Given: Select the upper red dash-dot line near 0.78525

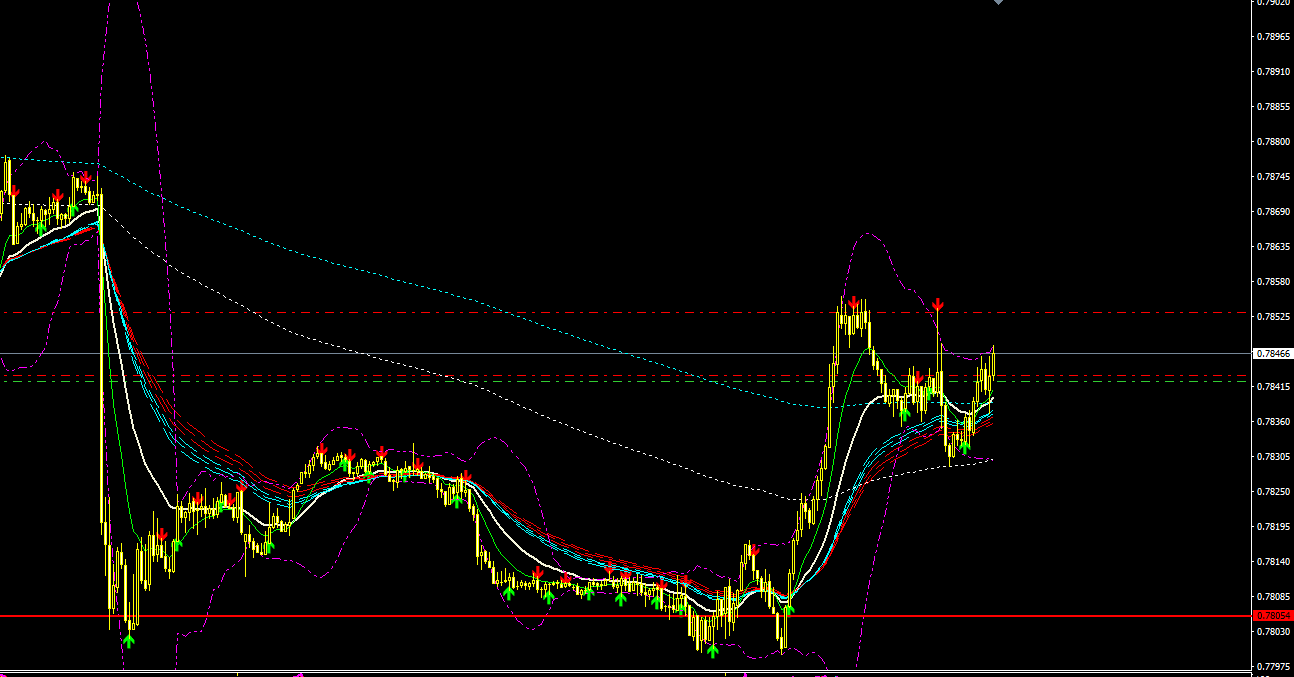Looking at the screenshot, I should click(625, 313).
